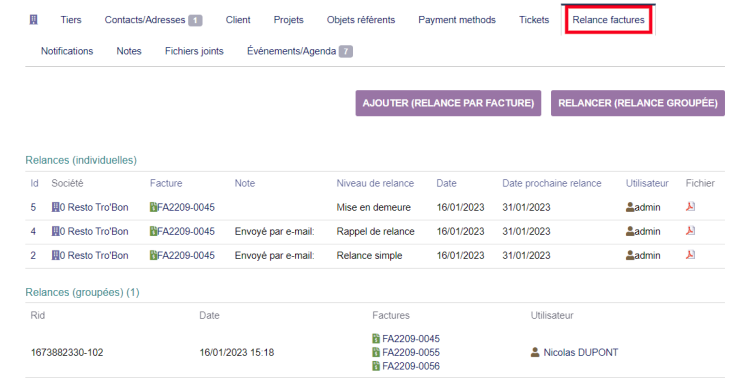This screenshot has height=390, width=749.
Task: Open the Objets référents tab
Action: pos(361,20)
